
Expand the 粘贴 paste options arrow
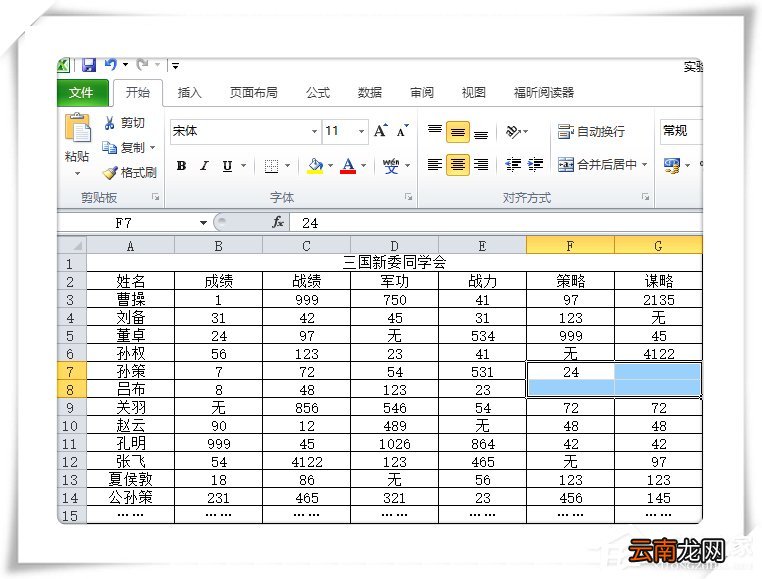point(77,173)
